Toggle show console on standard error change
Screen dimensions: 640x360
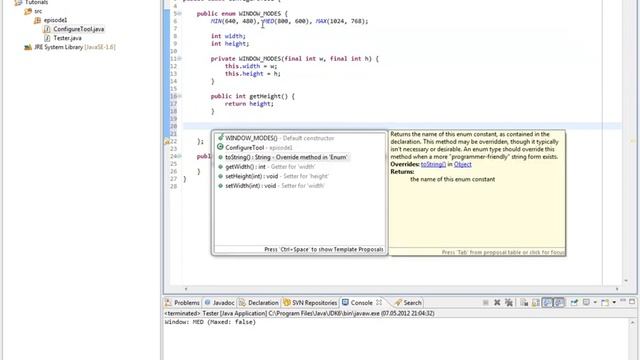[x=559, y=302]
